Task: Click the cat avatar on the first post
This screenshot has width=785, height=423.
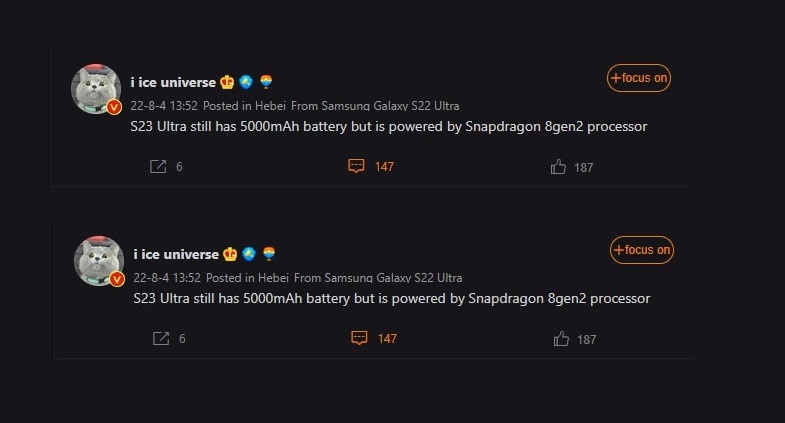Action: (x=96, y=89)
